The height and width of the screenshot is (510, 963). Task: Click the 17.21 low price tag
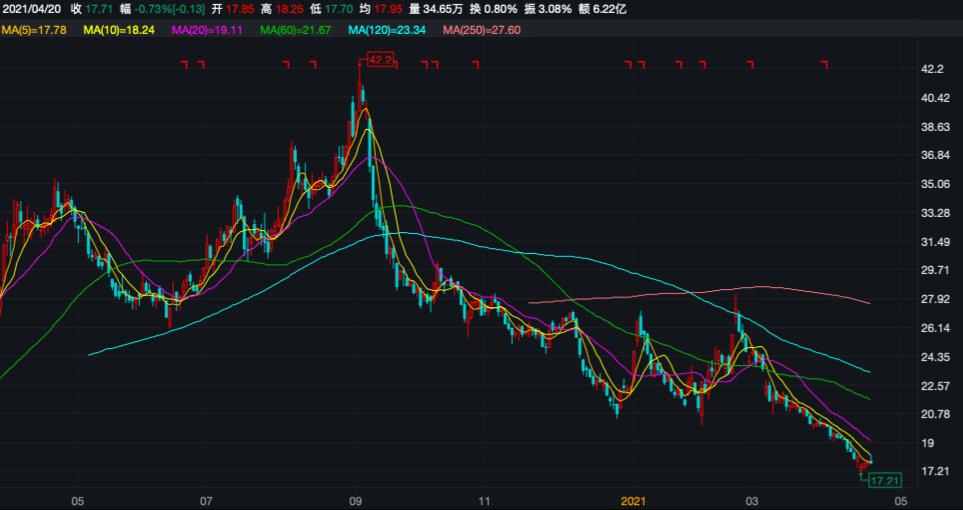point(885,481)
